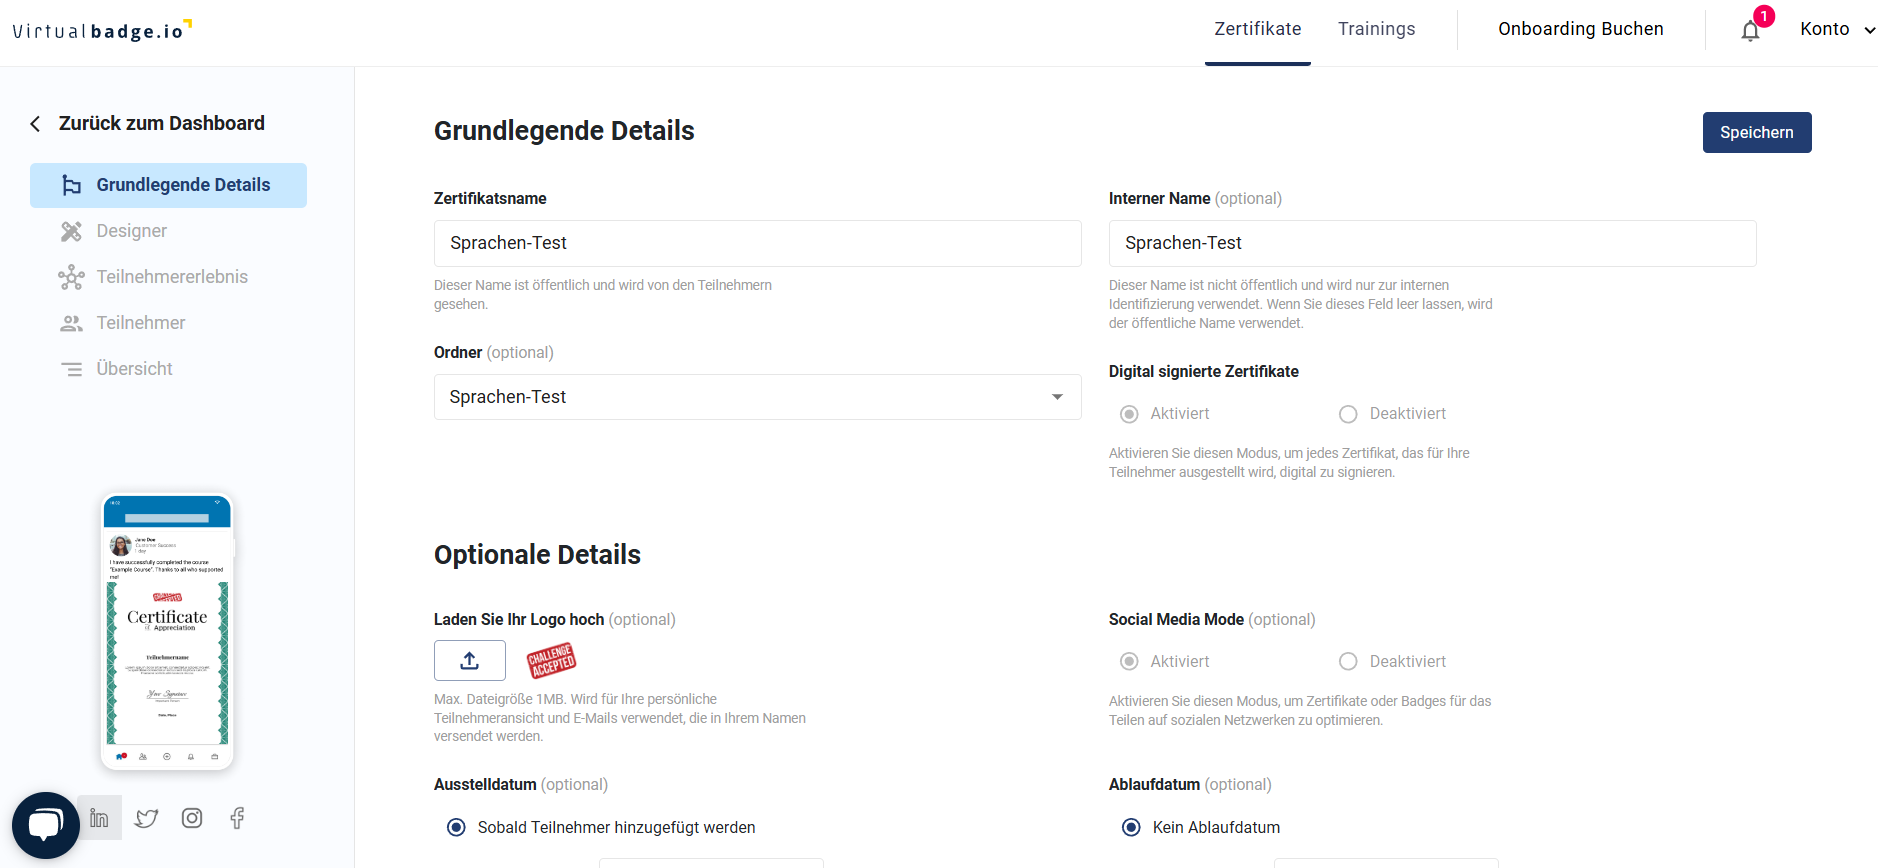The height and width of the screenshot is (868, 1878).
Task: Focus the Zertifikatsname input field
Action: pos(758,243)
